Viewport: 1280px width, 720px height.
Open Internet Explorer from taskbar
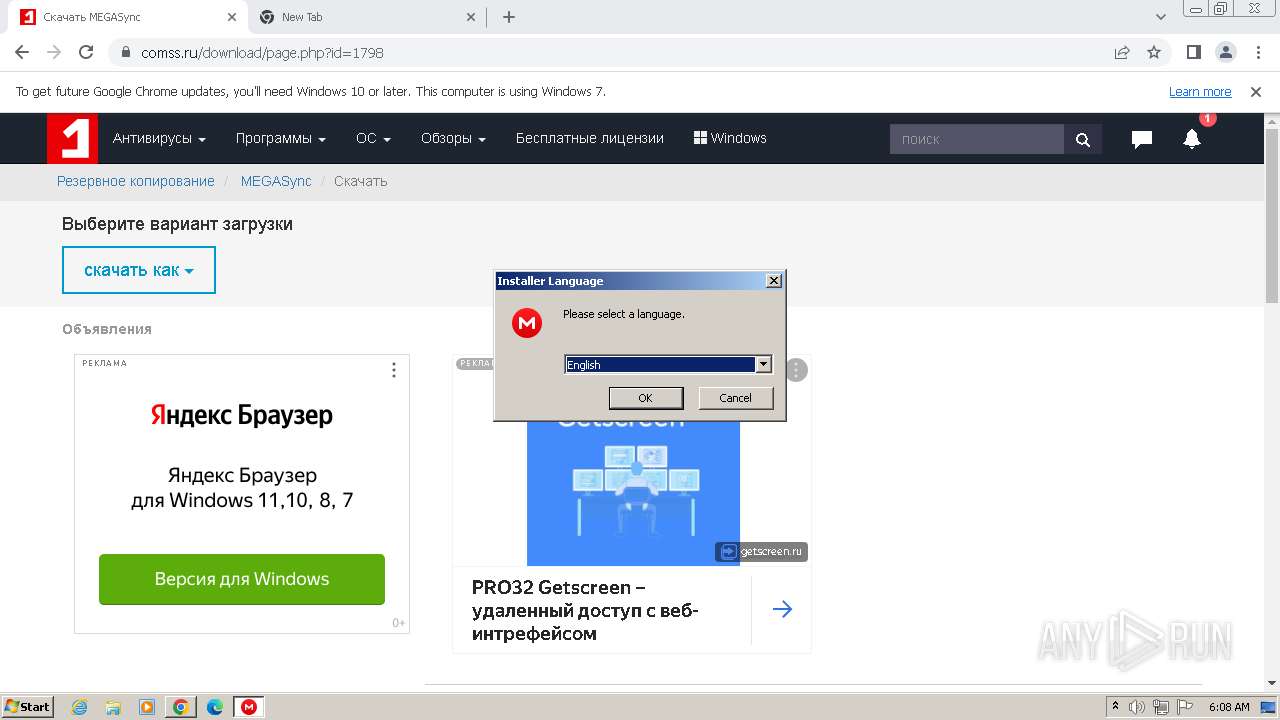[x=80, y=707]
